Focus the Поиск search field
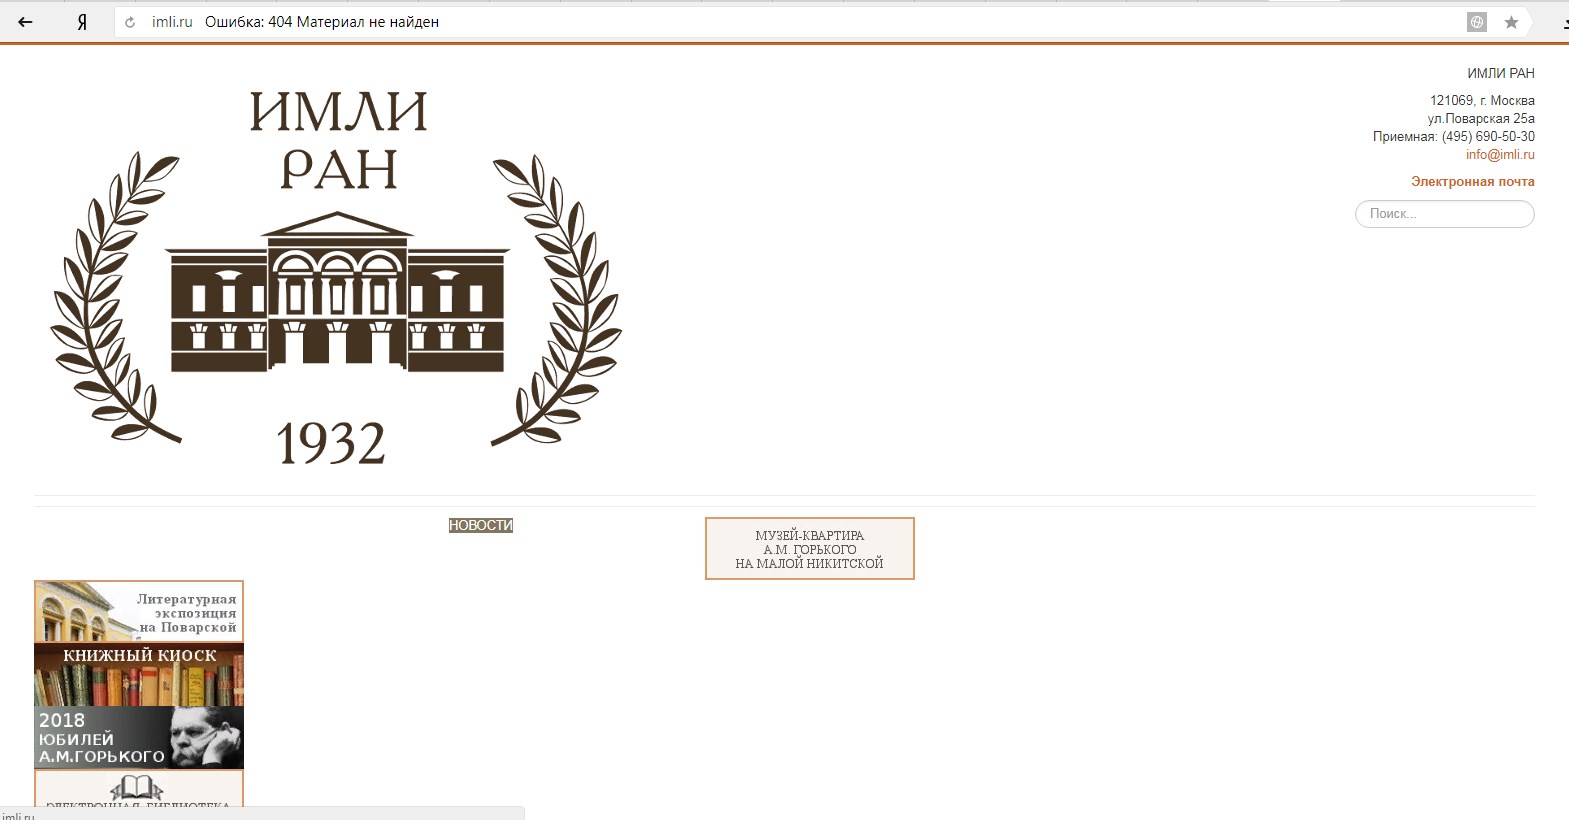The height and width of the screenshot is (820, 1569). tap(1444, 214)
